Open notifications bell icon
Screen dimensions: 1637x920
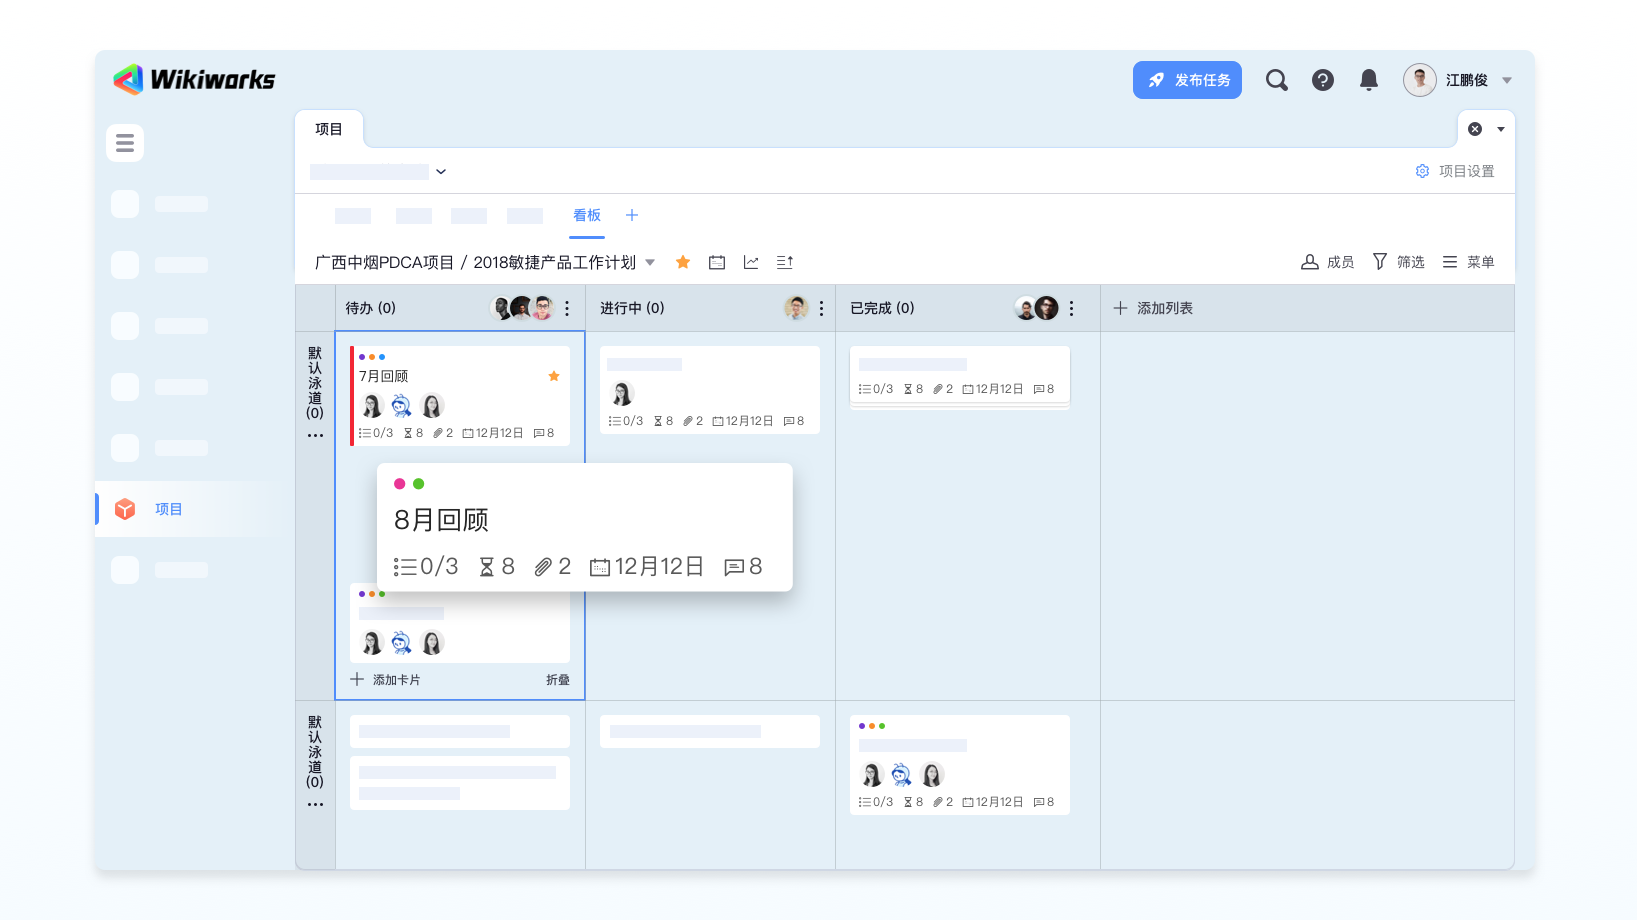coord(1368,80)
